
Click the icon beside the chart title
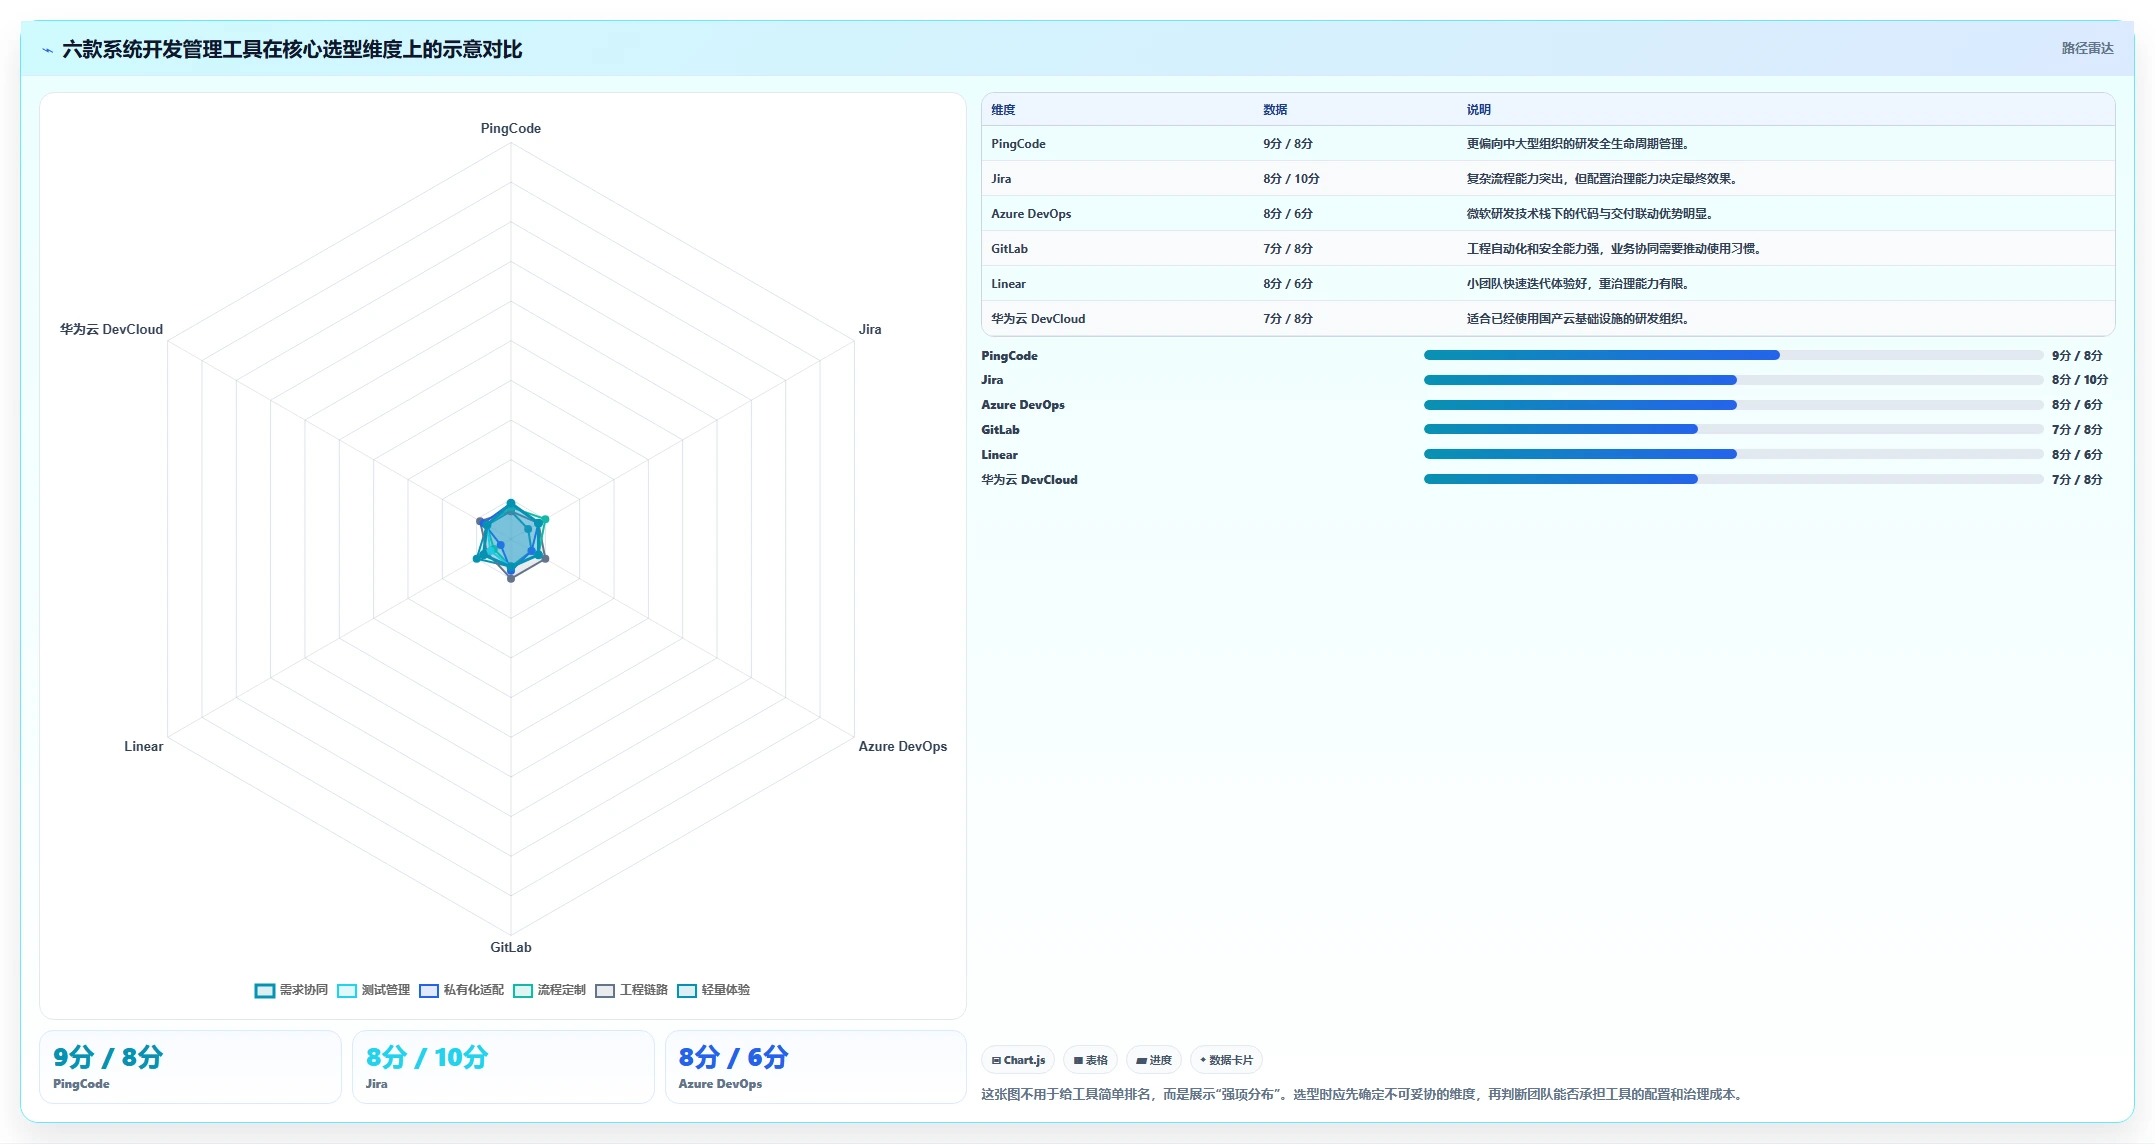pyautogui.click(x=47, y=50)
